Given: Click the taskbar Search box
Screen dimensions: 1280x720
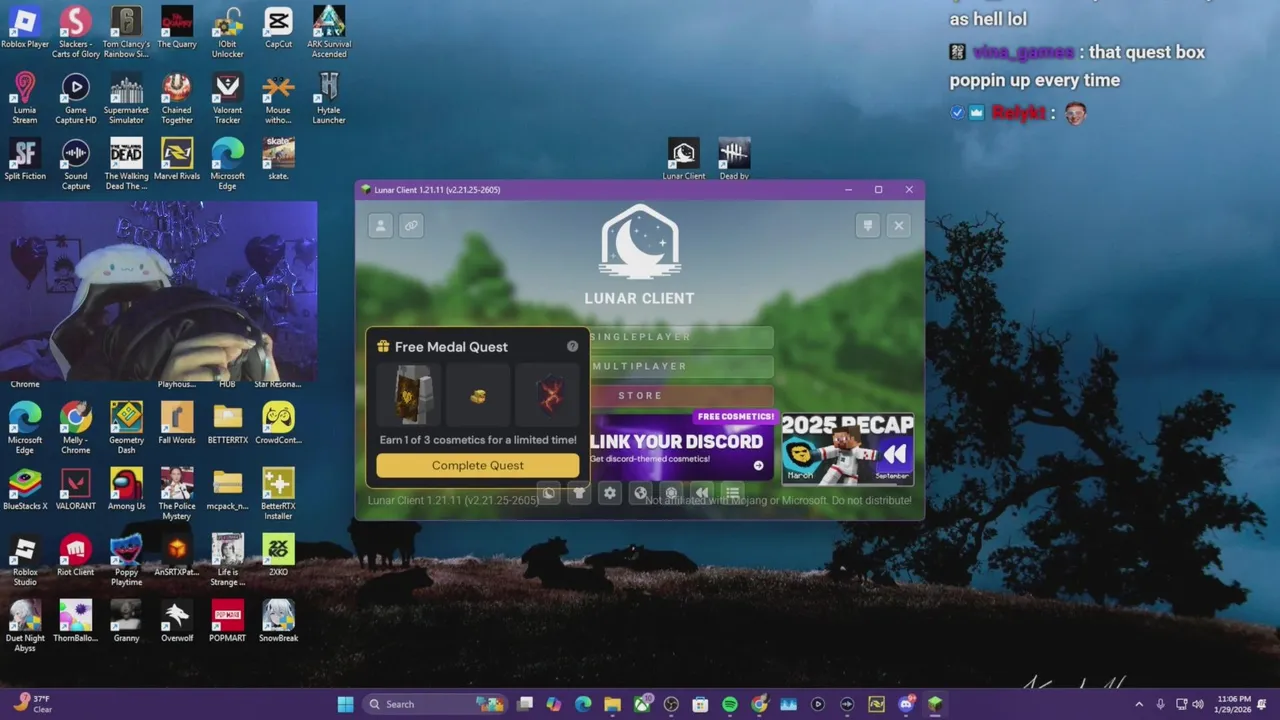Looking at the screenshot, I should click(x=436, y=704).
